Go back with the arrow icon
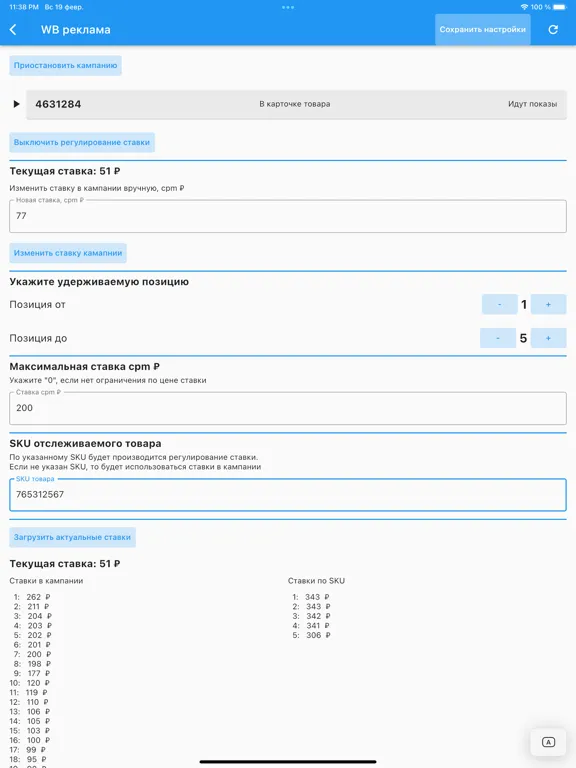This screenshot has width=576, height=768. pos(13,30)
